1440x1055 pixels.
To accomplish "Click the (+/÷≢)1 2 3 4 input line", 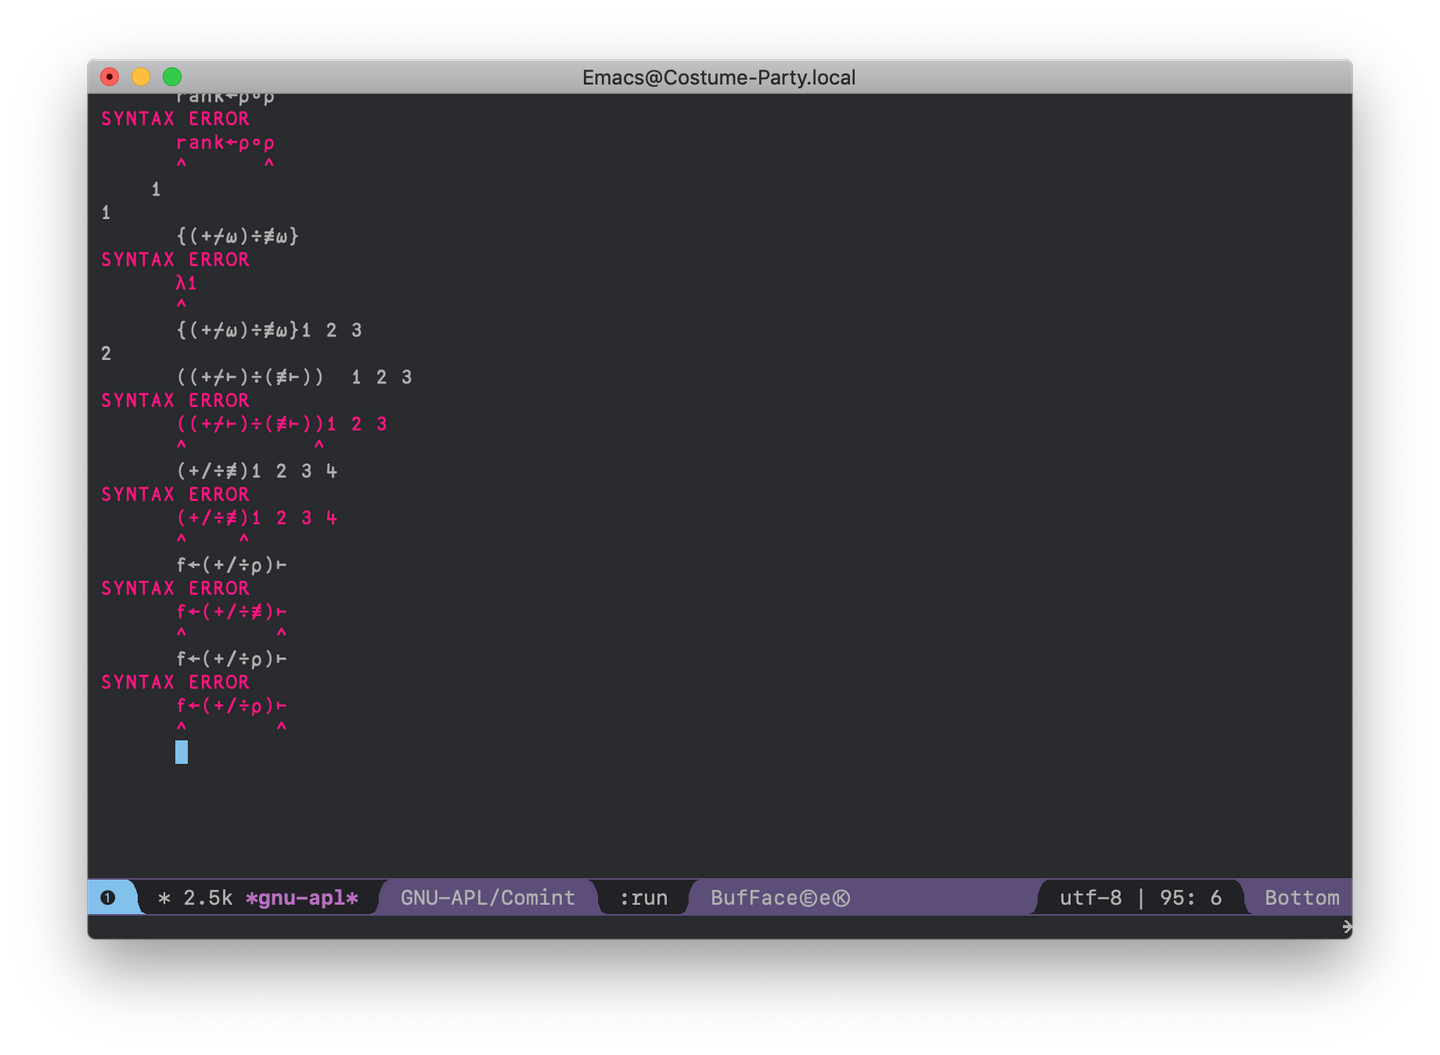I will pyautogui.click(x=257, y=471).
